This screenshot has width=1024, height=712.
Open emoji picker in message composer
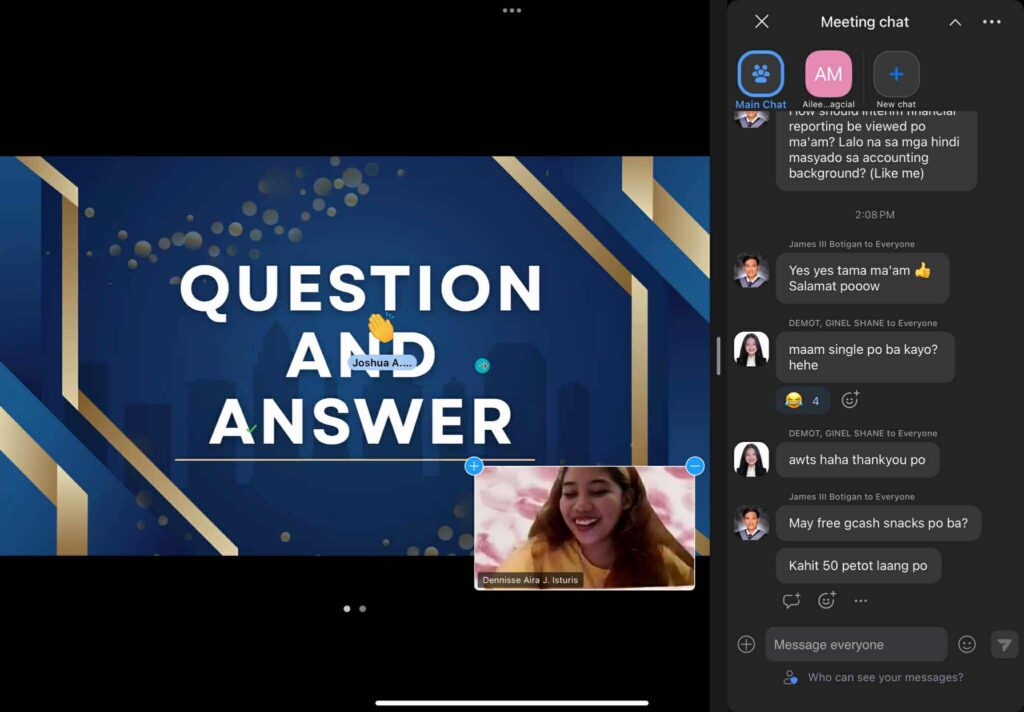click(x=966, y=645)
